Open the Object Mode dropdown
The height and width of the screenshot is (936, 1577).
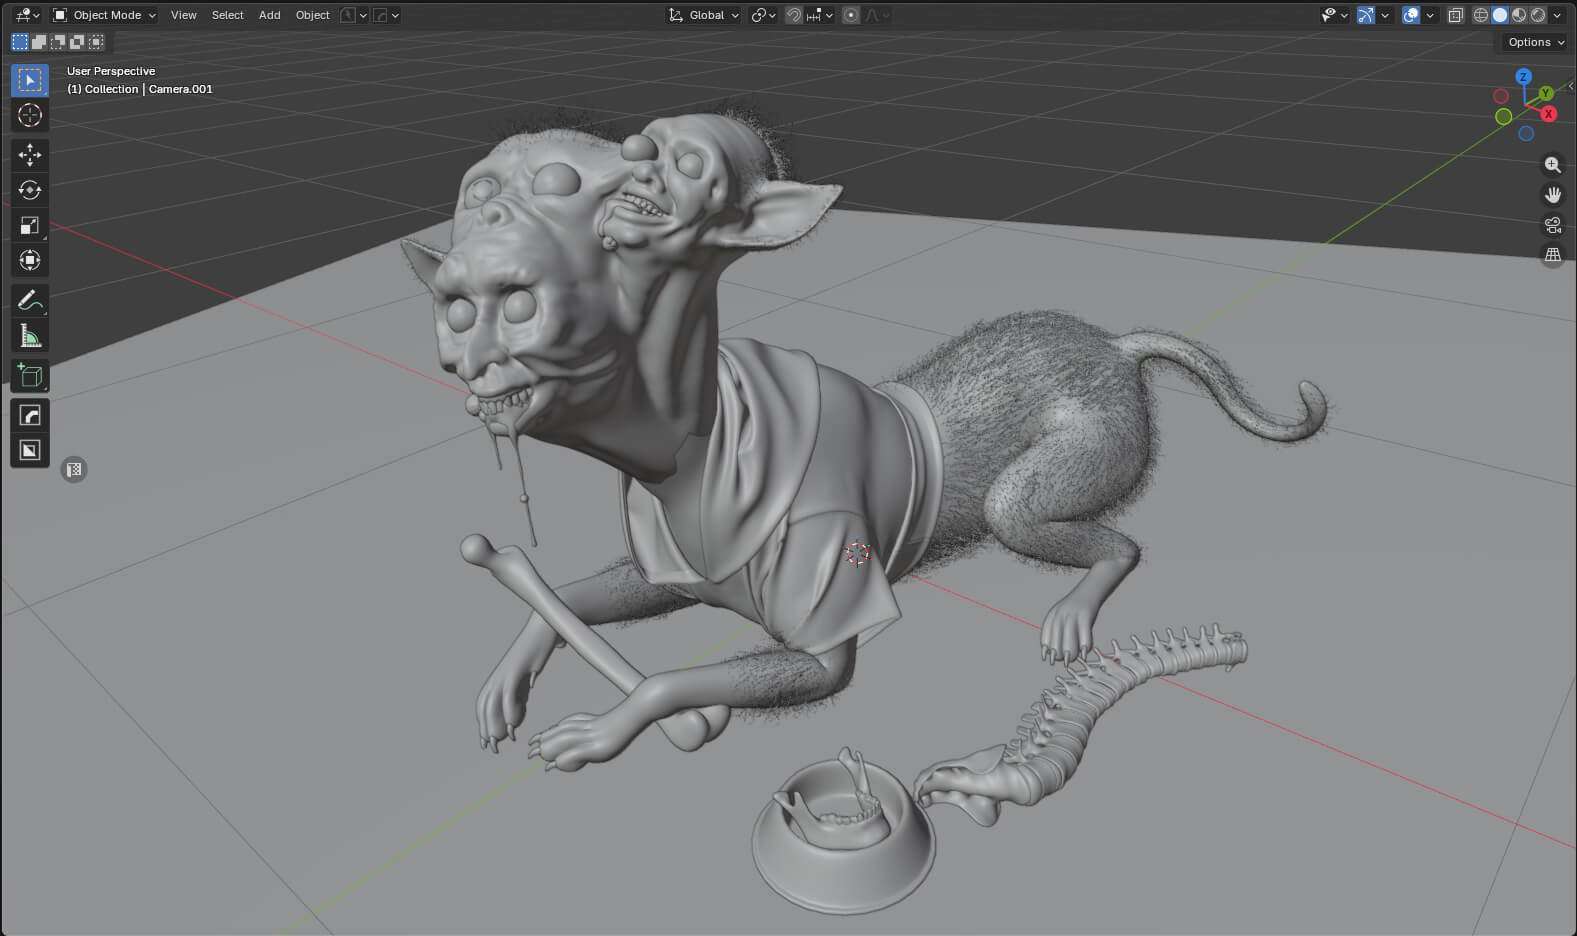coord(105,15)
